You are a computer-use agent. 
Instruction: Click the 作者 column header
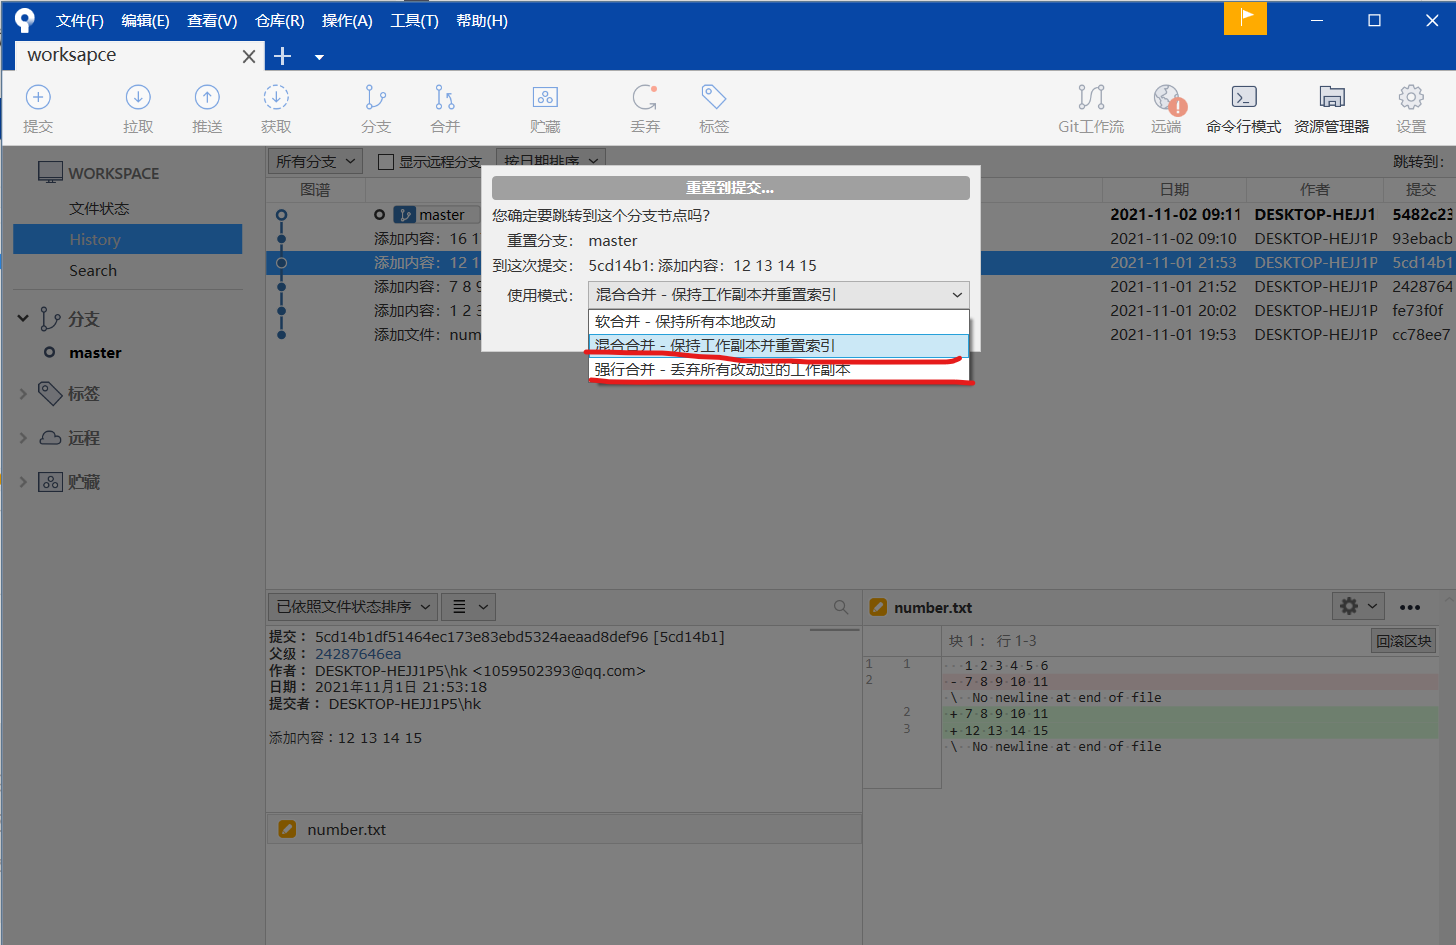pyautogui.click(x=1314, y=190)
